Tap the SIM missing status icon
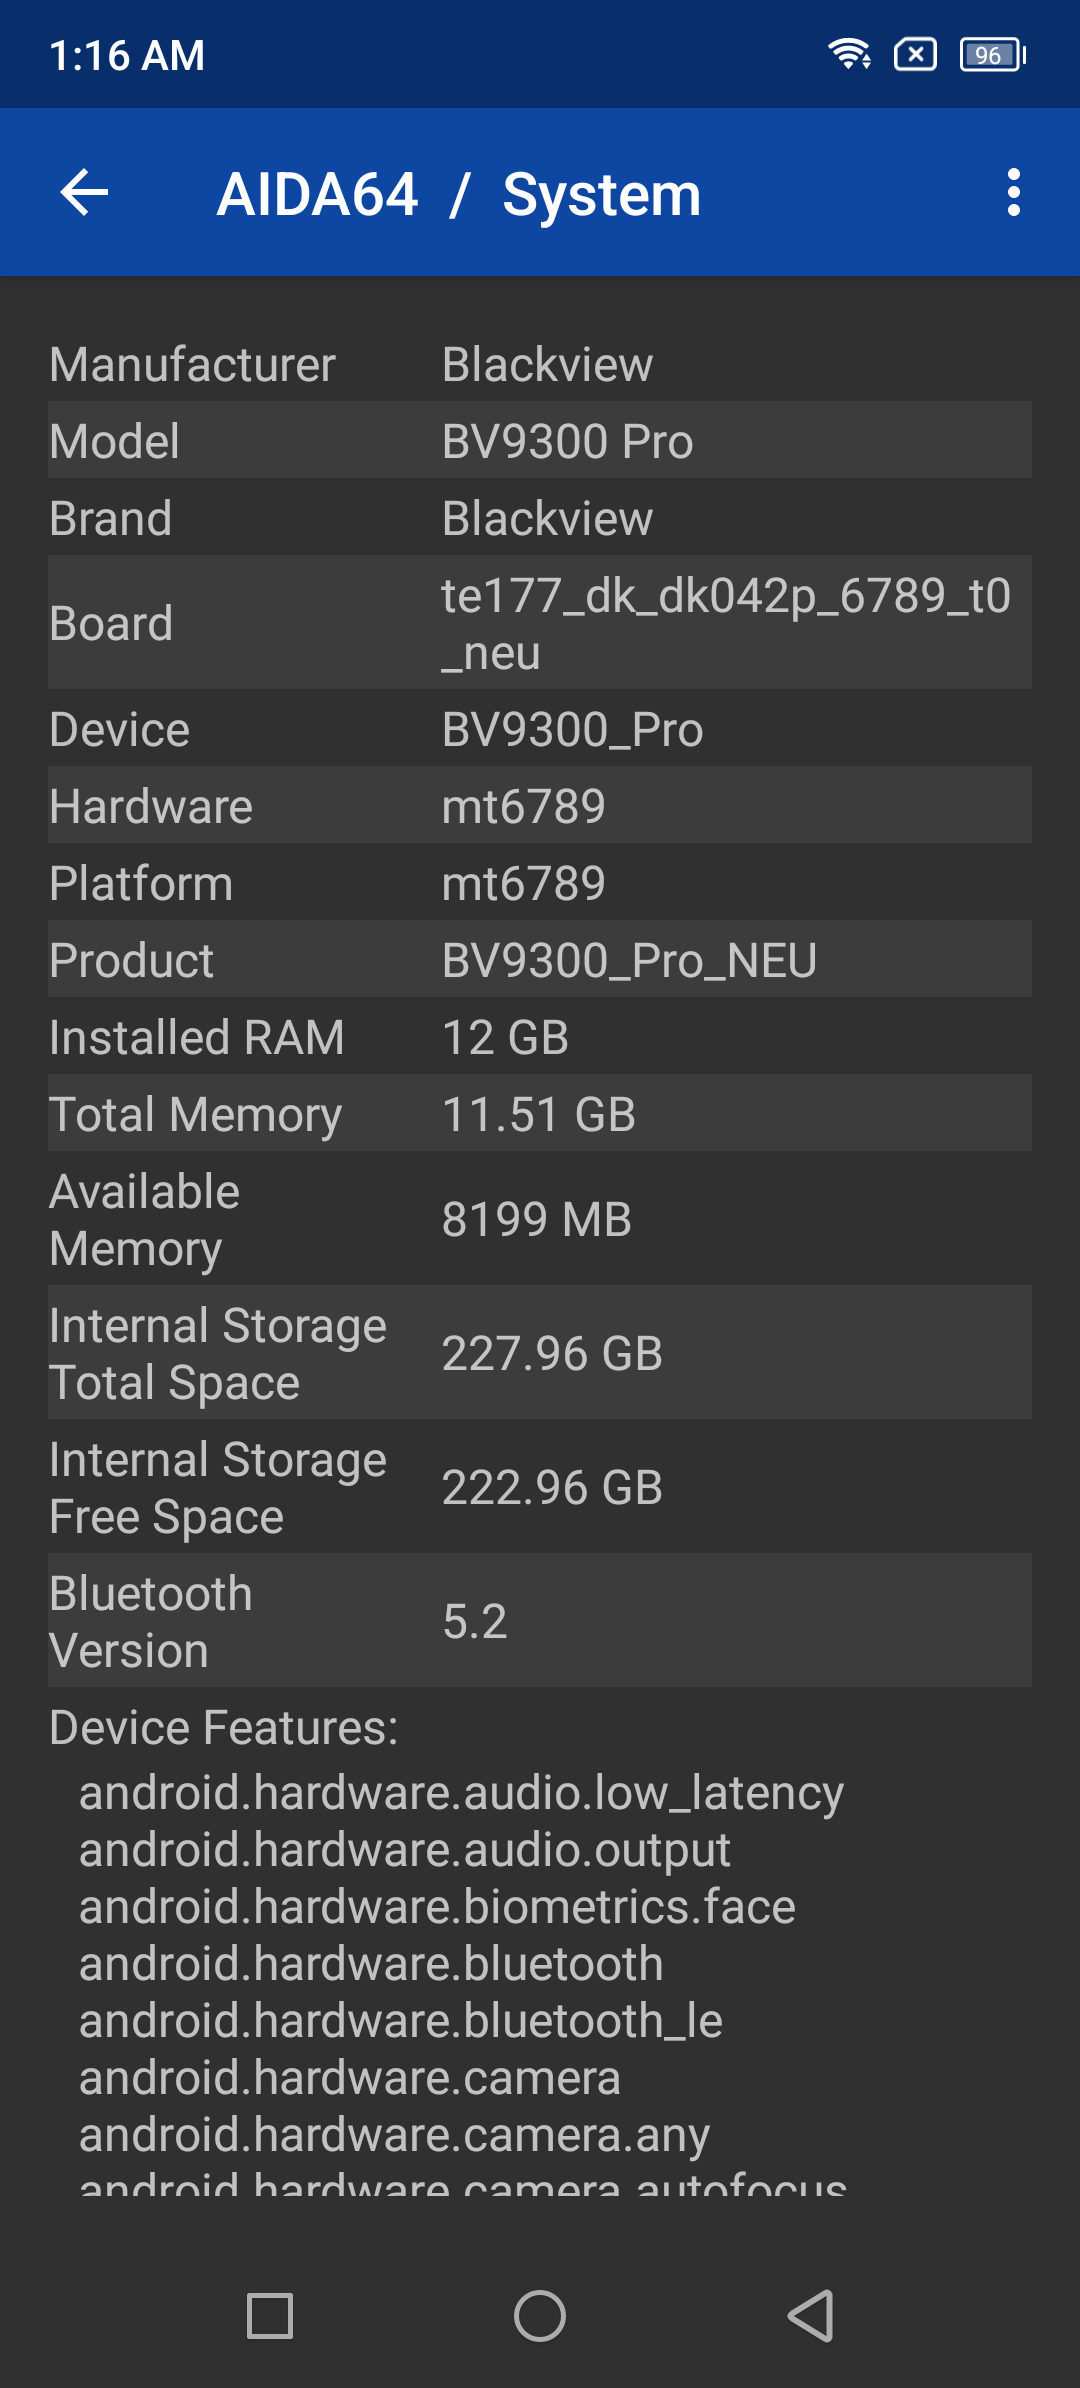 pos(915,54)
